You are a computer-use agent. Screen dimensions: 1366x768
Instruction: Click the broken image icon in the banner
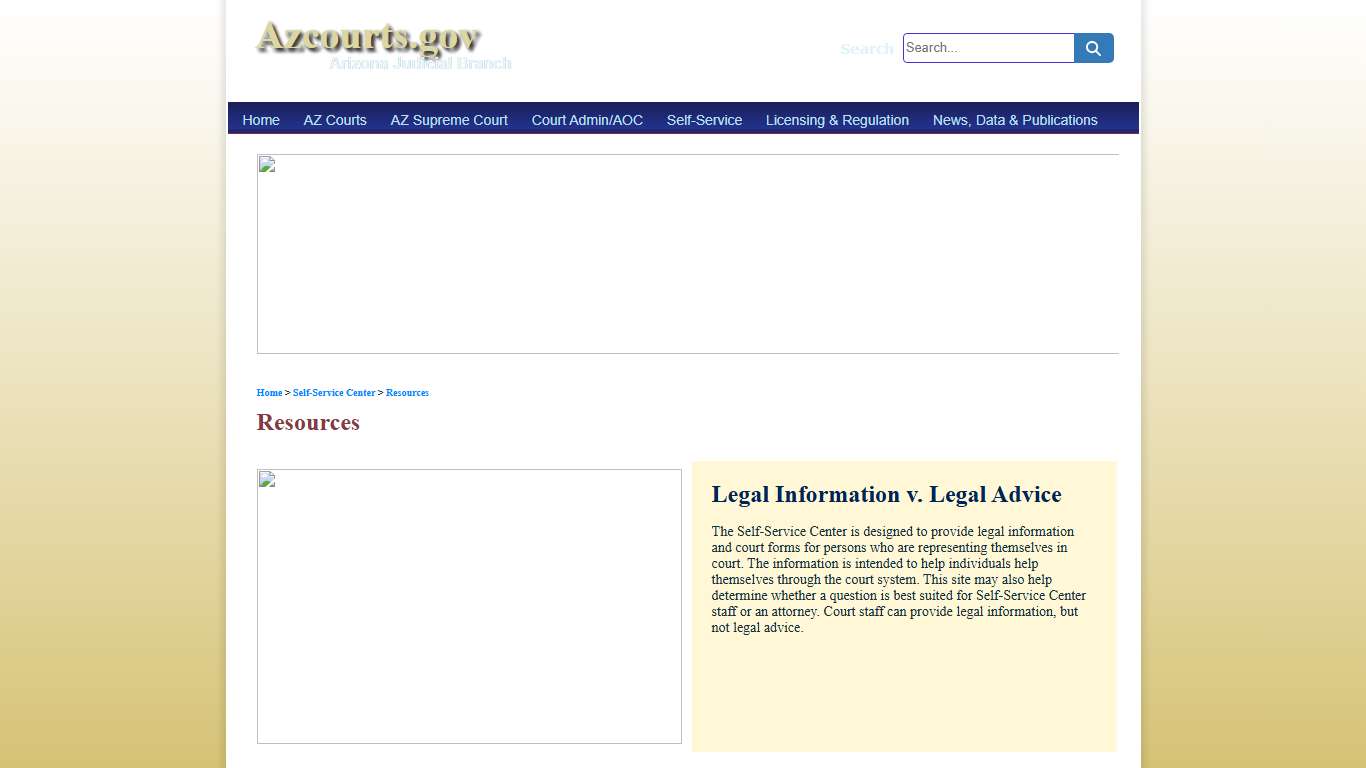(x=267, y=164)
